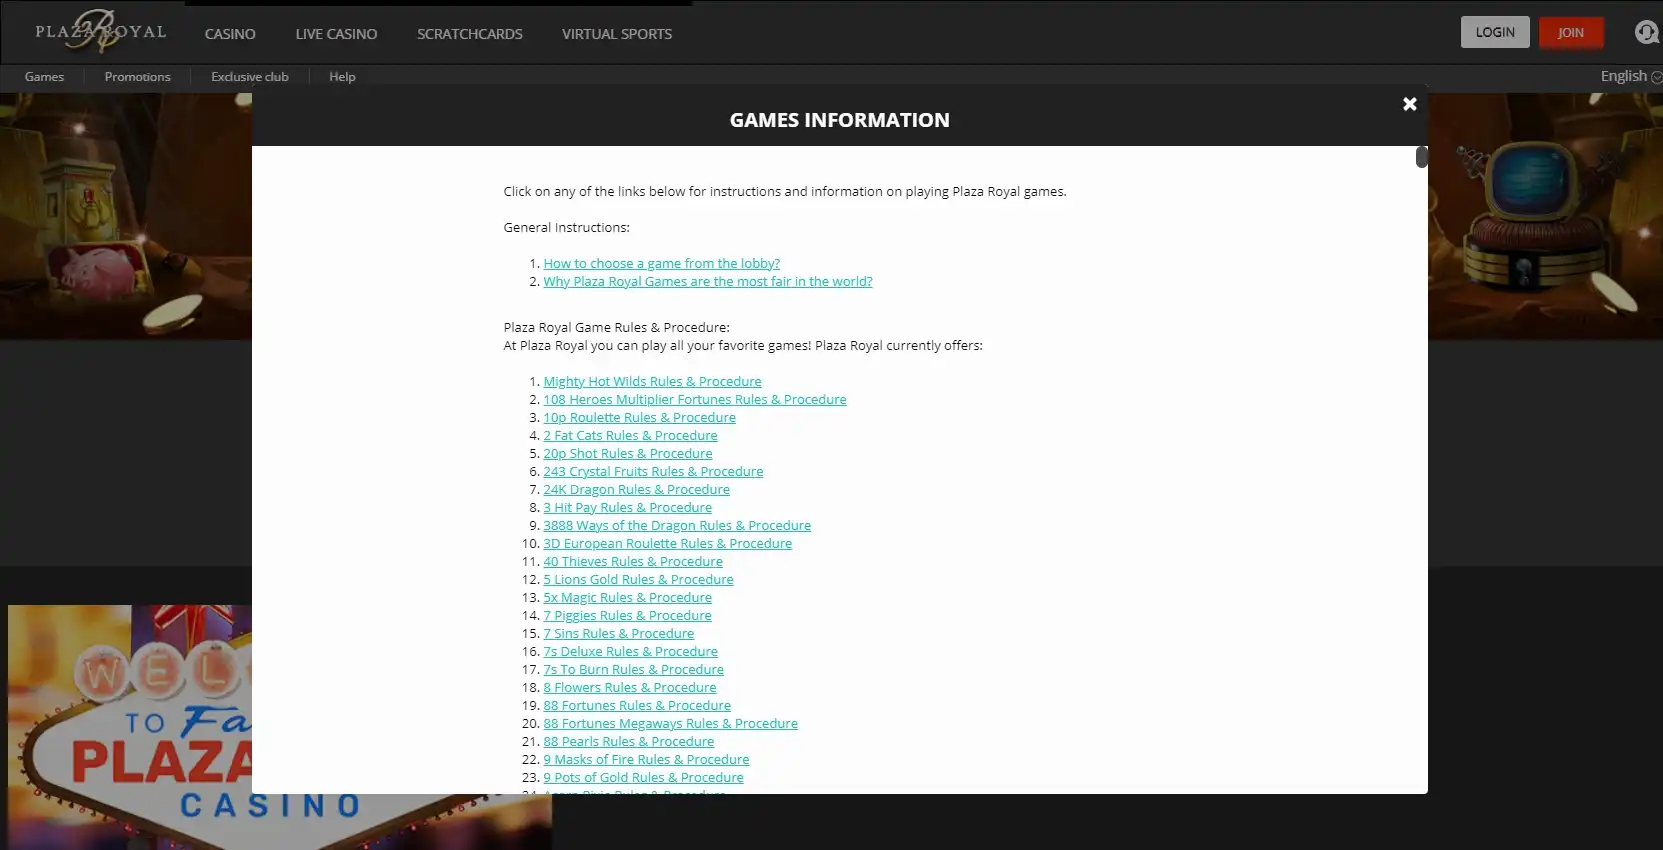Open Mighty Hot Wilds Rules & Procedure
1663x850 pixels.
point(652,382)
